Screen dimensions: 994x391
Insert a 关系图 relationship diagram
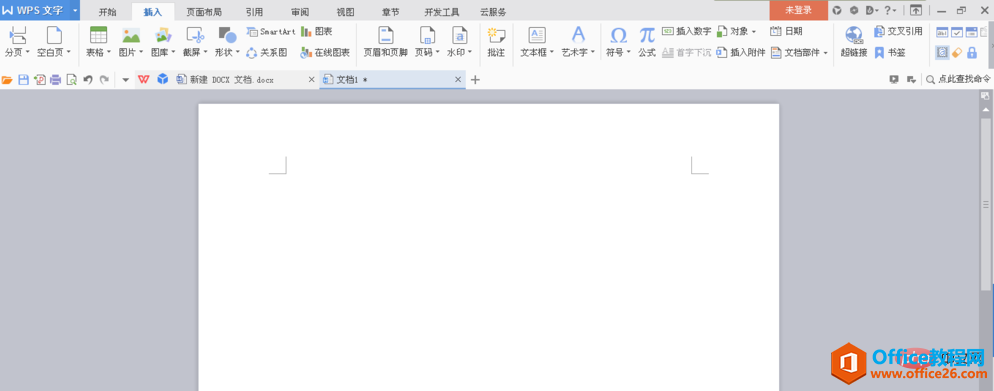coord(267,53)
